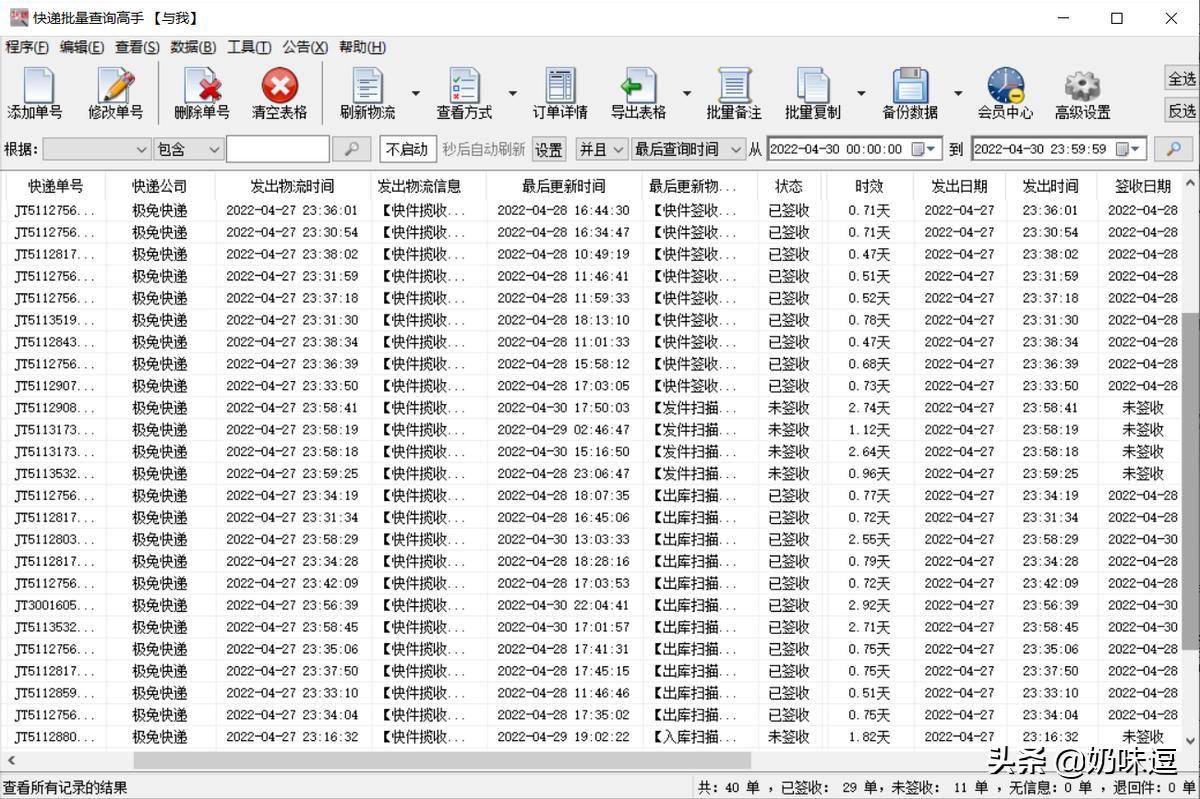Open the 工具 menu
Viewport: 1200px width, 799px height.
click(249, 47)
